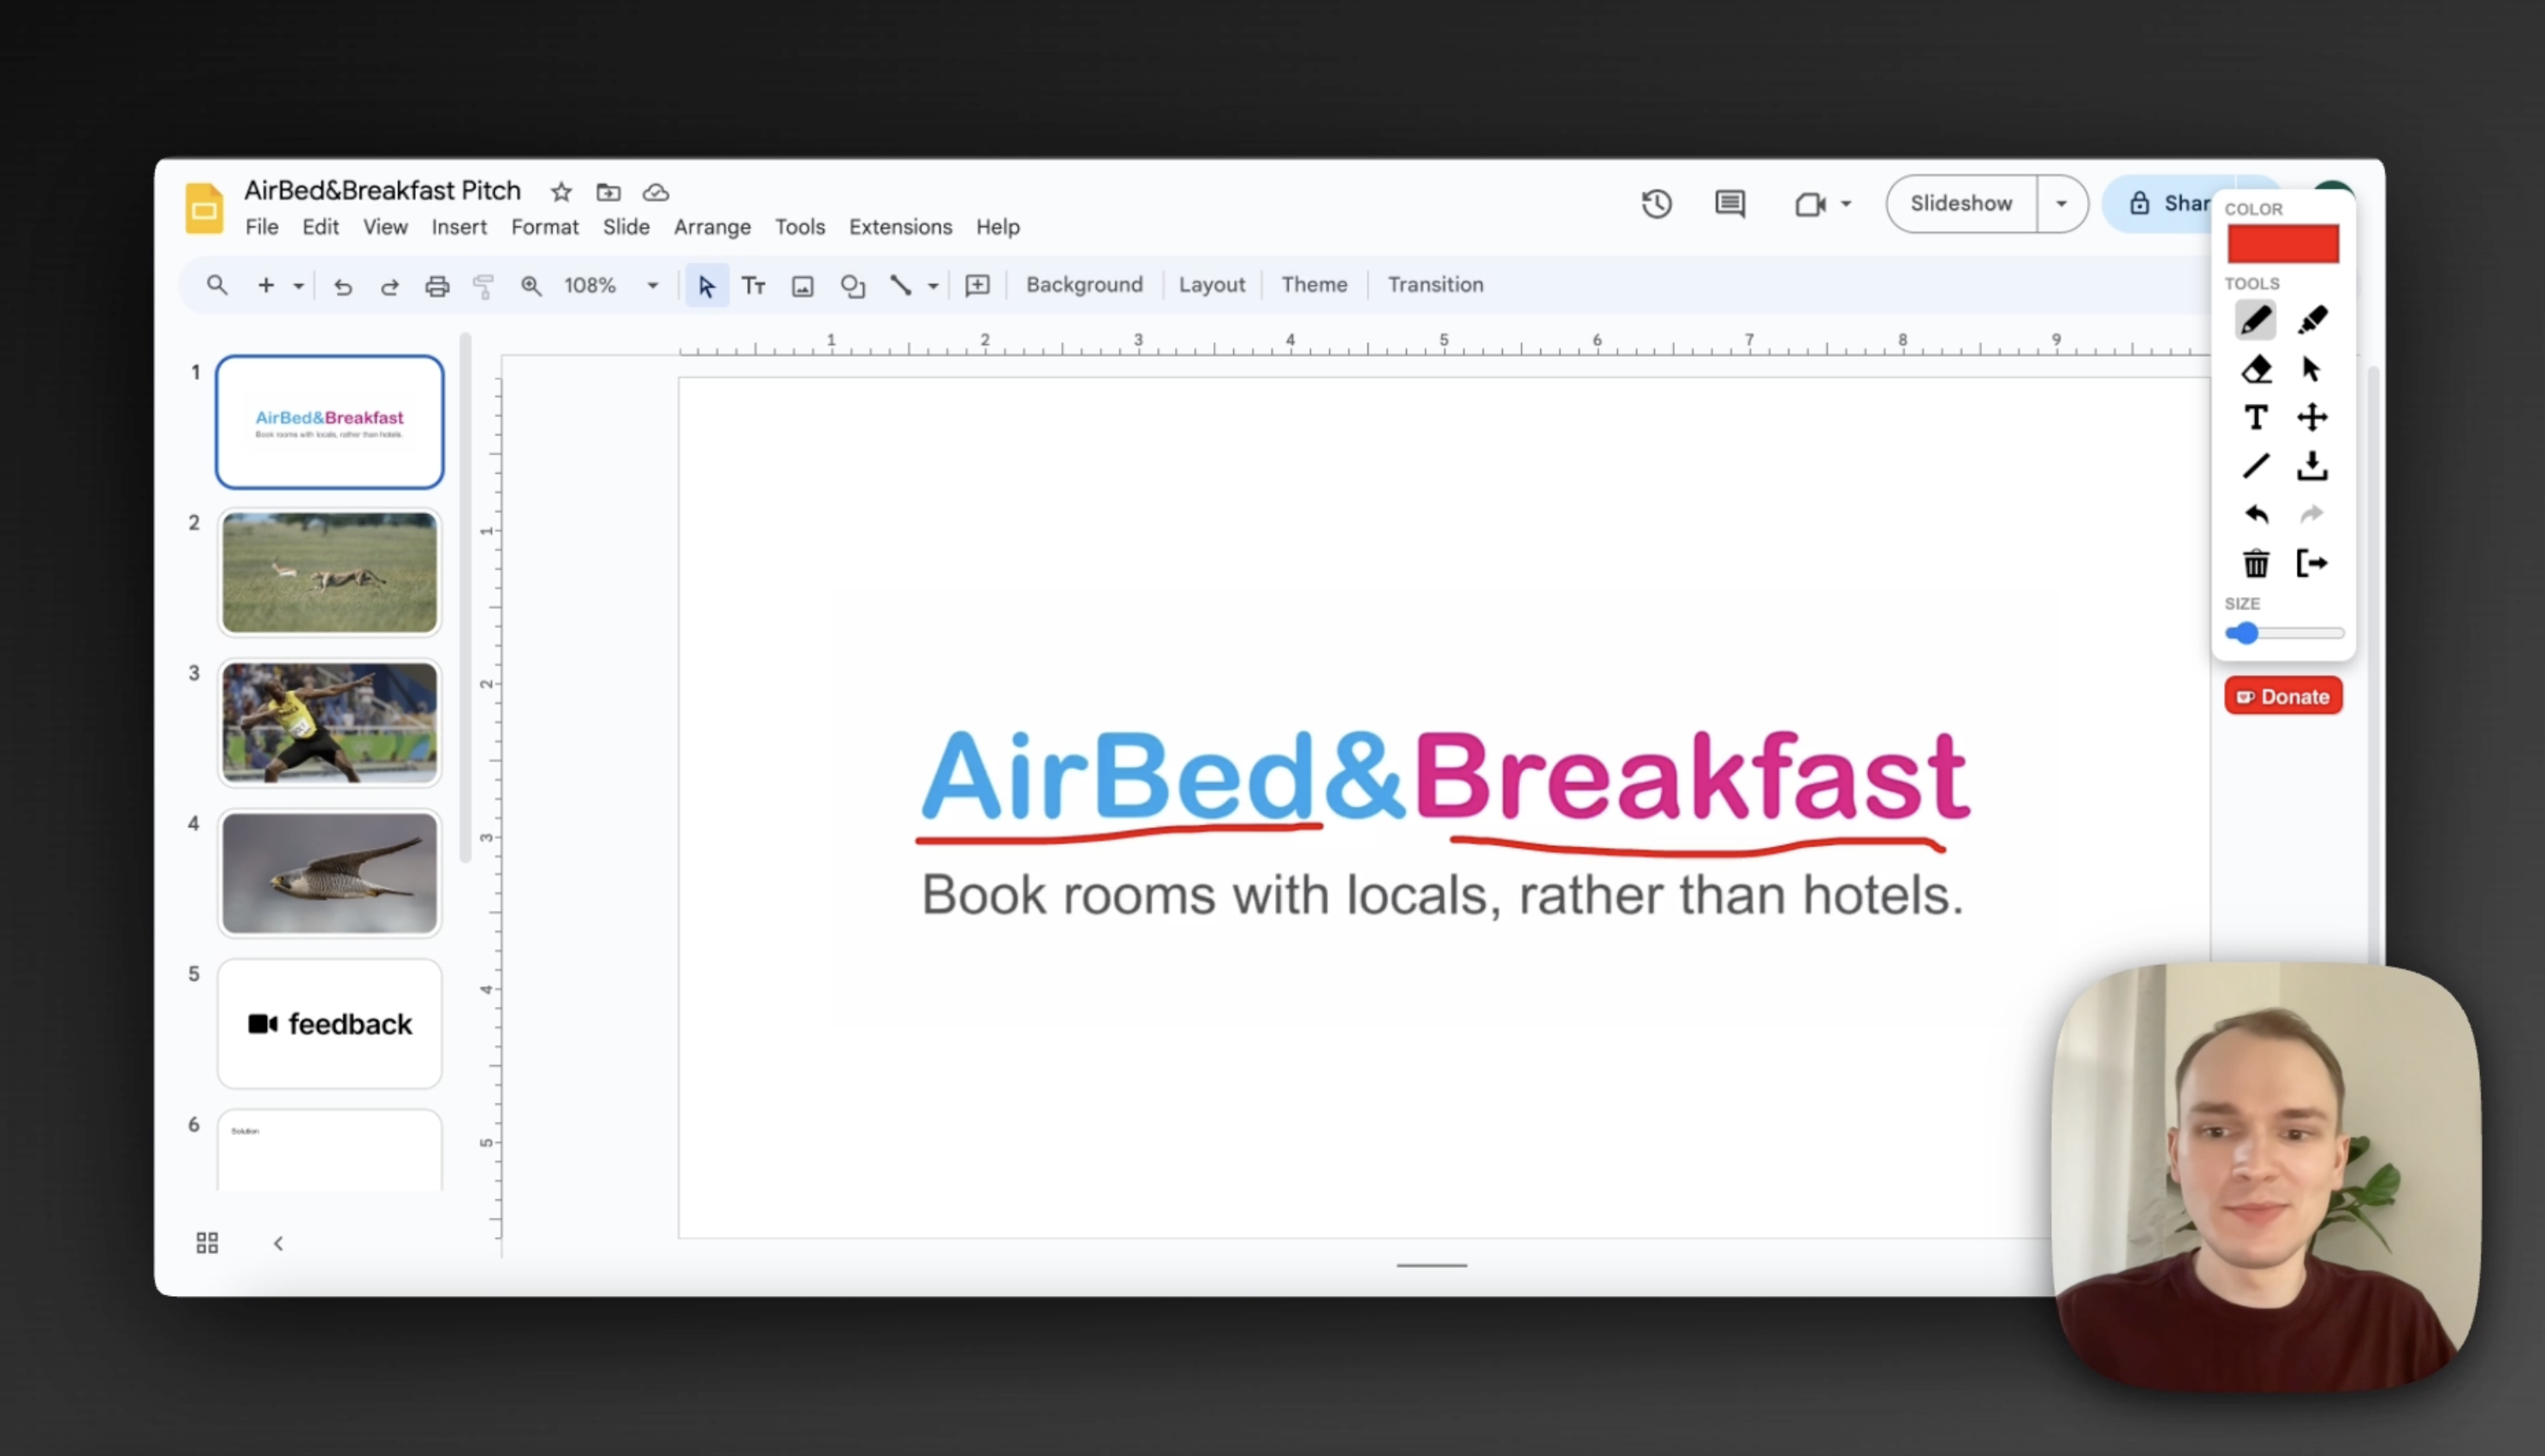Open the red color swatch
This screenshot has height=1456, width=2545.
2283,244
